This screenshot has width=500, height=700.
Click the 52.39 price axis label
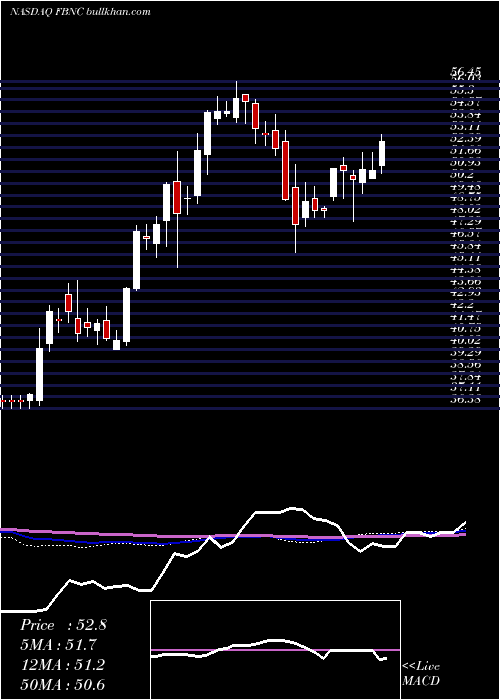(x=464, y=139)
